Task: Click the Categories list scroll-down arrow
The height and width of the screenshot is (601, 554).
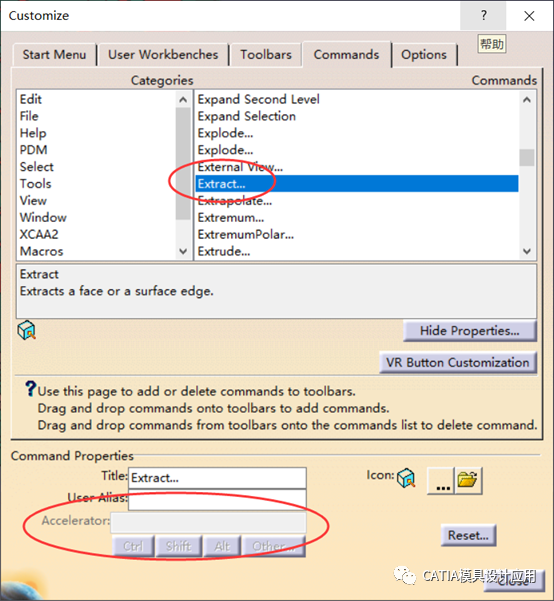Action: pos(183,251)
